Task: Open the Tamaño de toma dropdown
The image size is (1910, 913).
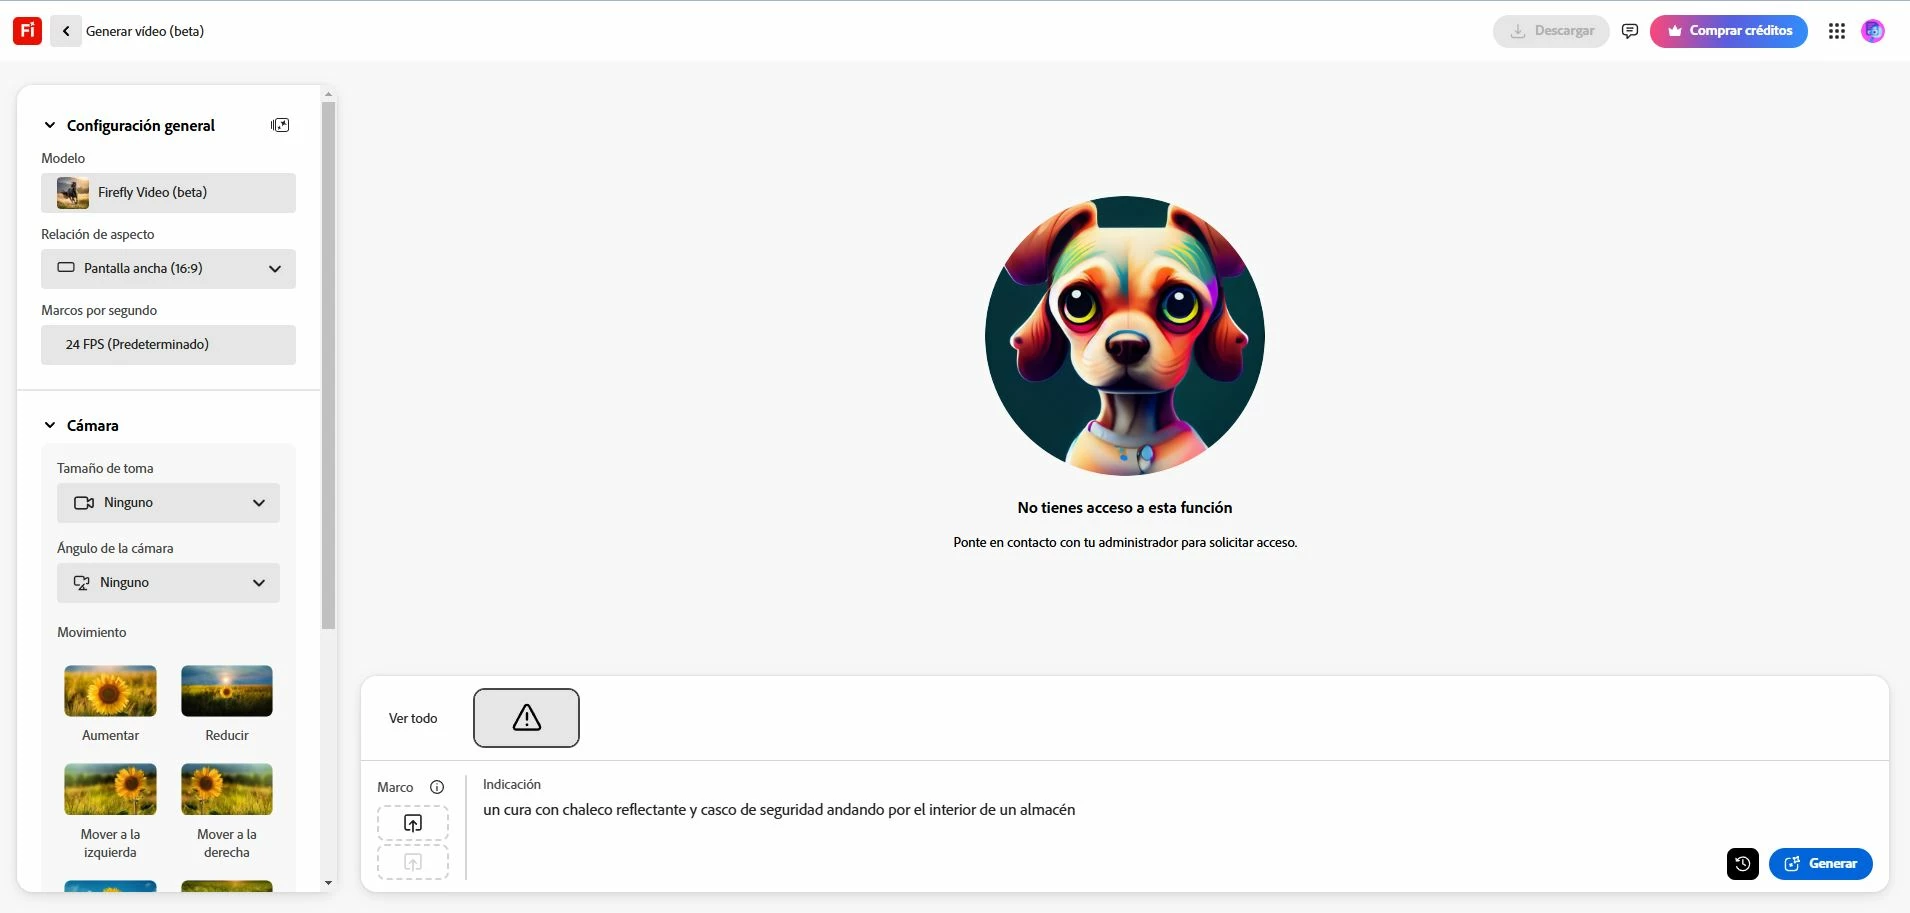Action: [168, 502]
